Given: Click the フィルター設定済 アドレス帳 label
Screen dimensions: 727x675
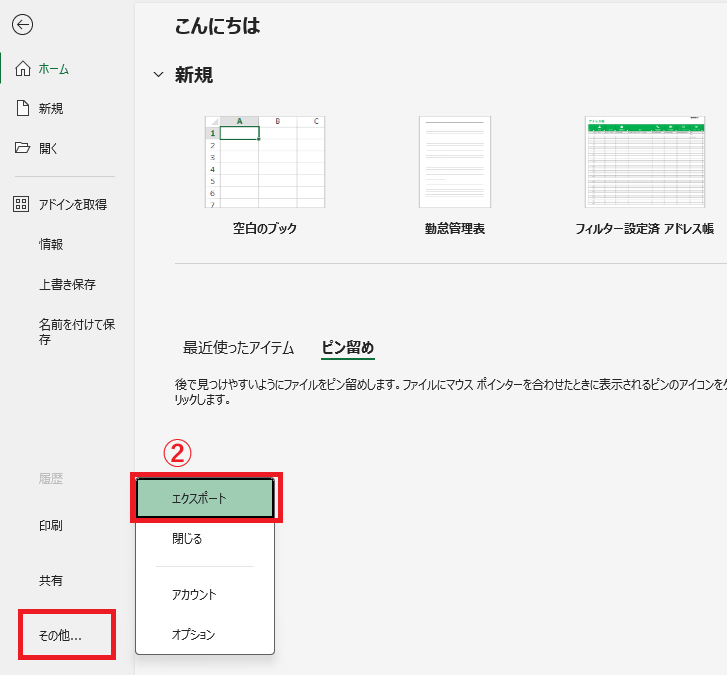Looking at the screenshot, I should pos(644,229).
